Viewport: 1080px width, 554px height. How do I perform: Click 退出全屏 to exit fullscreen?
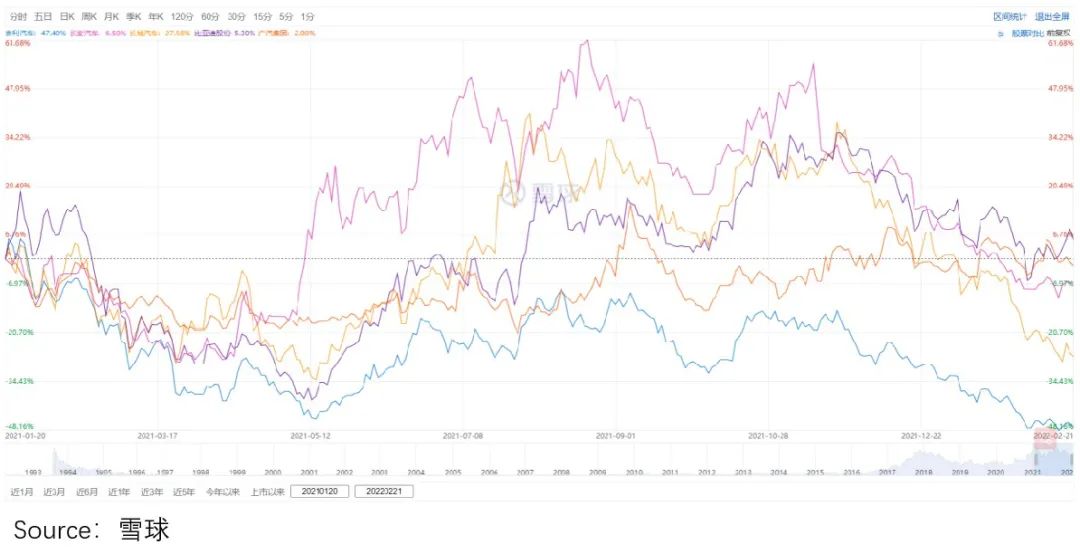point(1052,17)
